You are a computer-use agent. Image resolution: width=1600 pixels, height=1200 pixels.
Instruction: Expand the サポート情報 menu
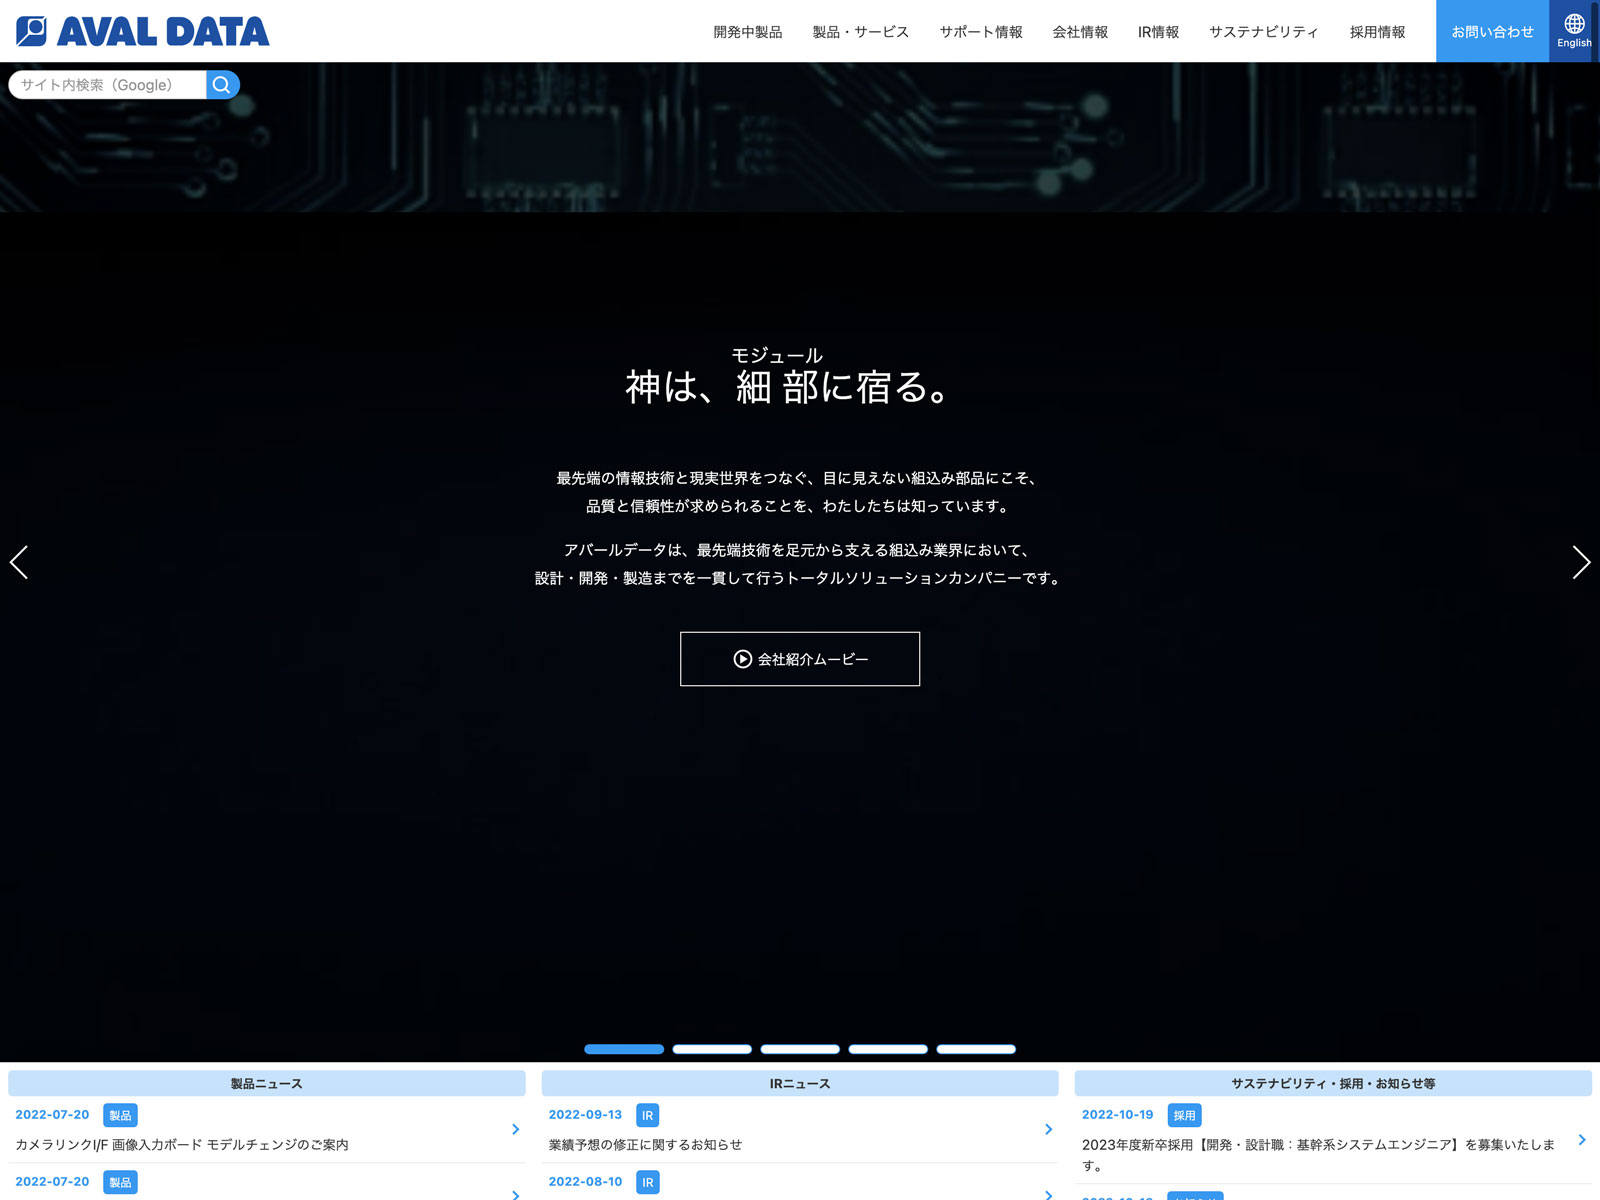(980, 32)
